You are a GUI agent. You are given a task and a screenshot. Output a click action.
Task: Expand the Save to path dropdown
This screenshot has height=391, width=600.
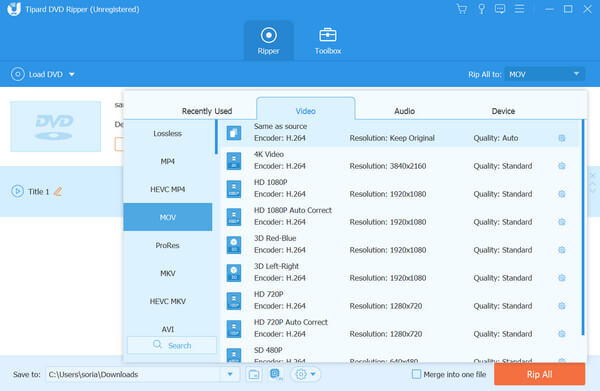point(230,374)
